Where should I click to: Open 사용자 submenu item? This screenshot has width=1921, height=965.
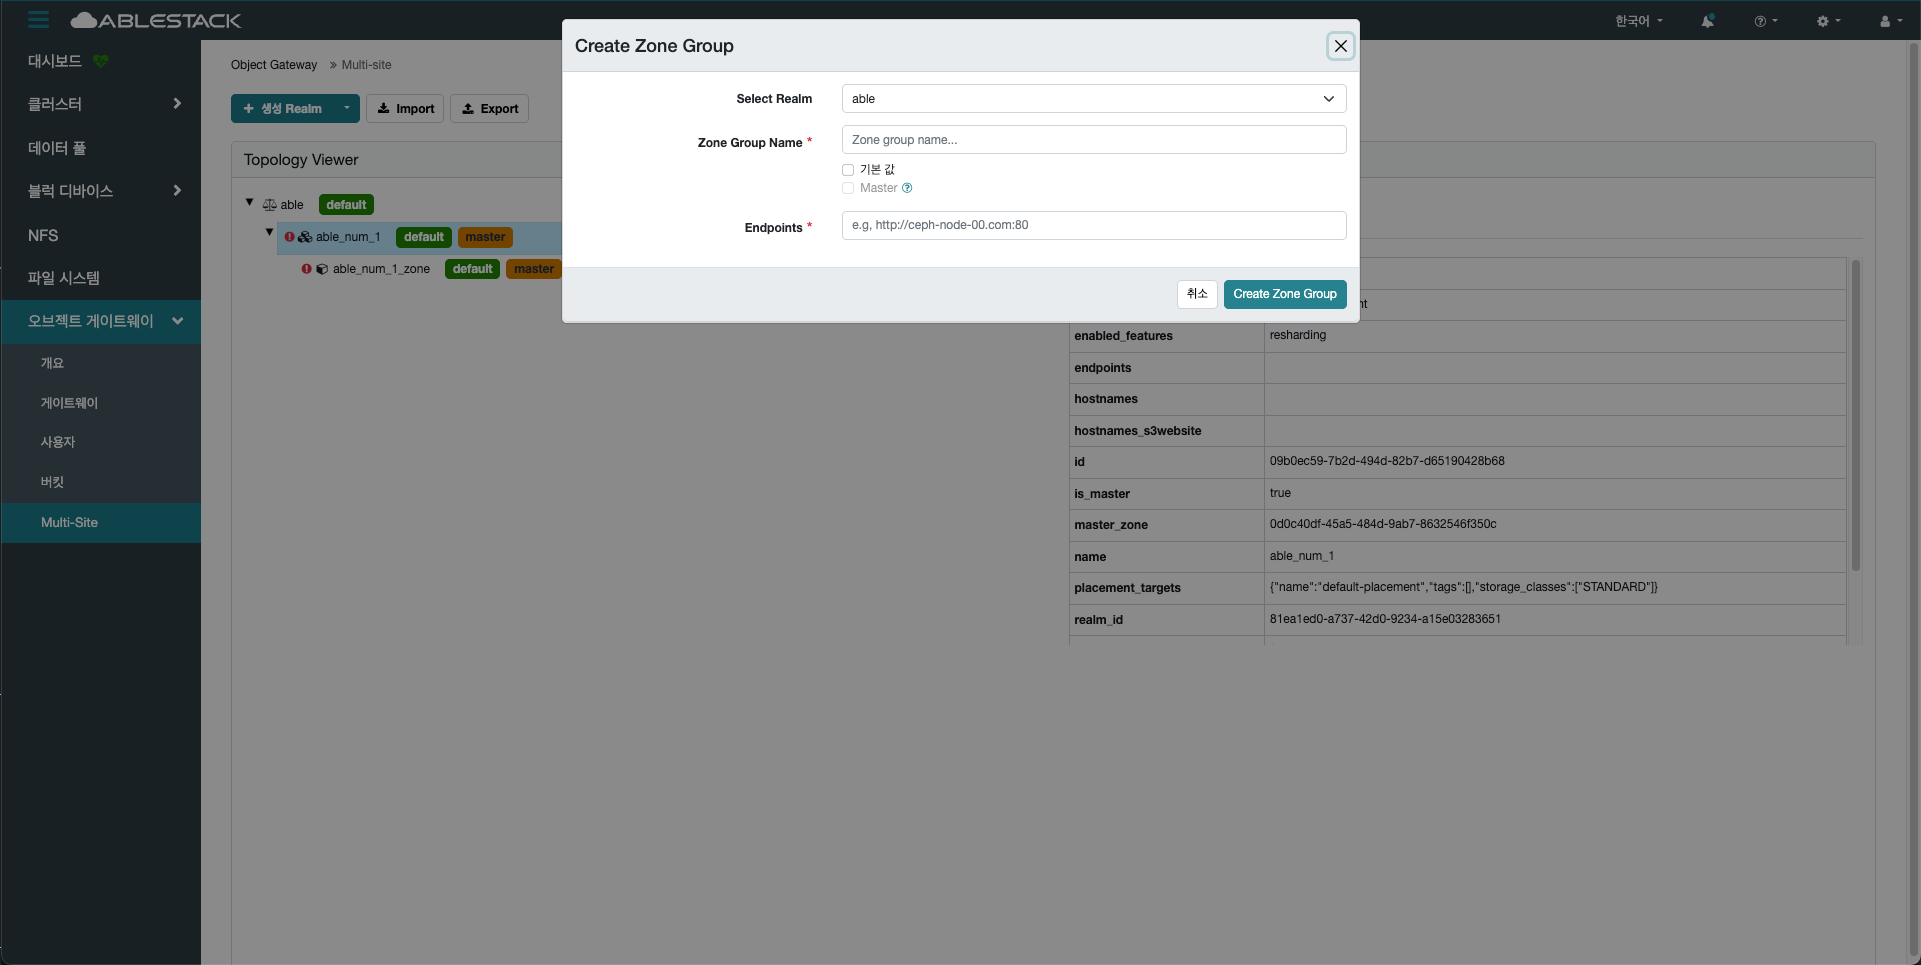(x=58, y=442)
